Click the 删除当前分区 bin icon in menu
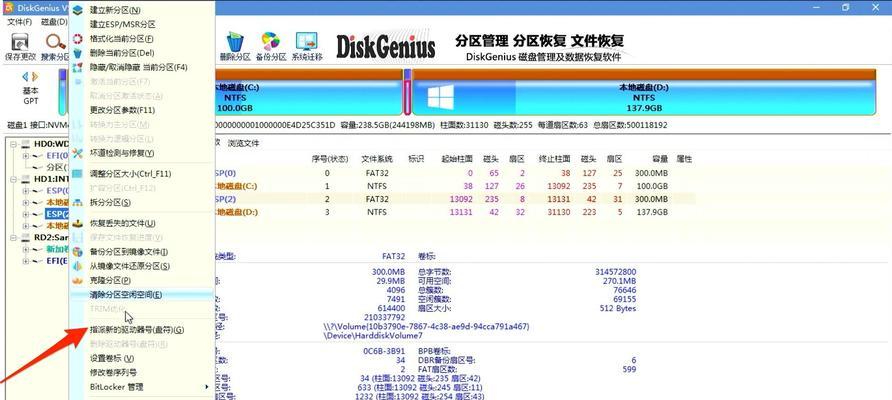The height and width of the screenshot is (400, 892). coord(78,53)
